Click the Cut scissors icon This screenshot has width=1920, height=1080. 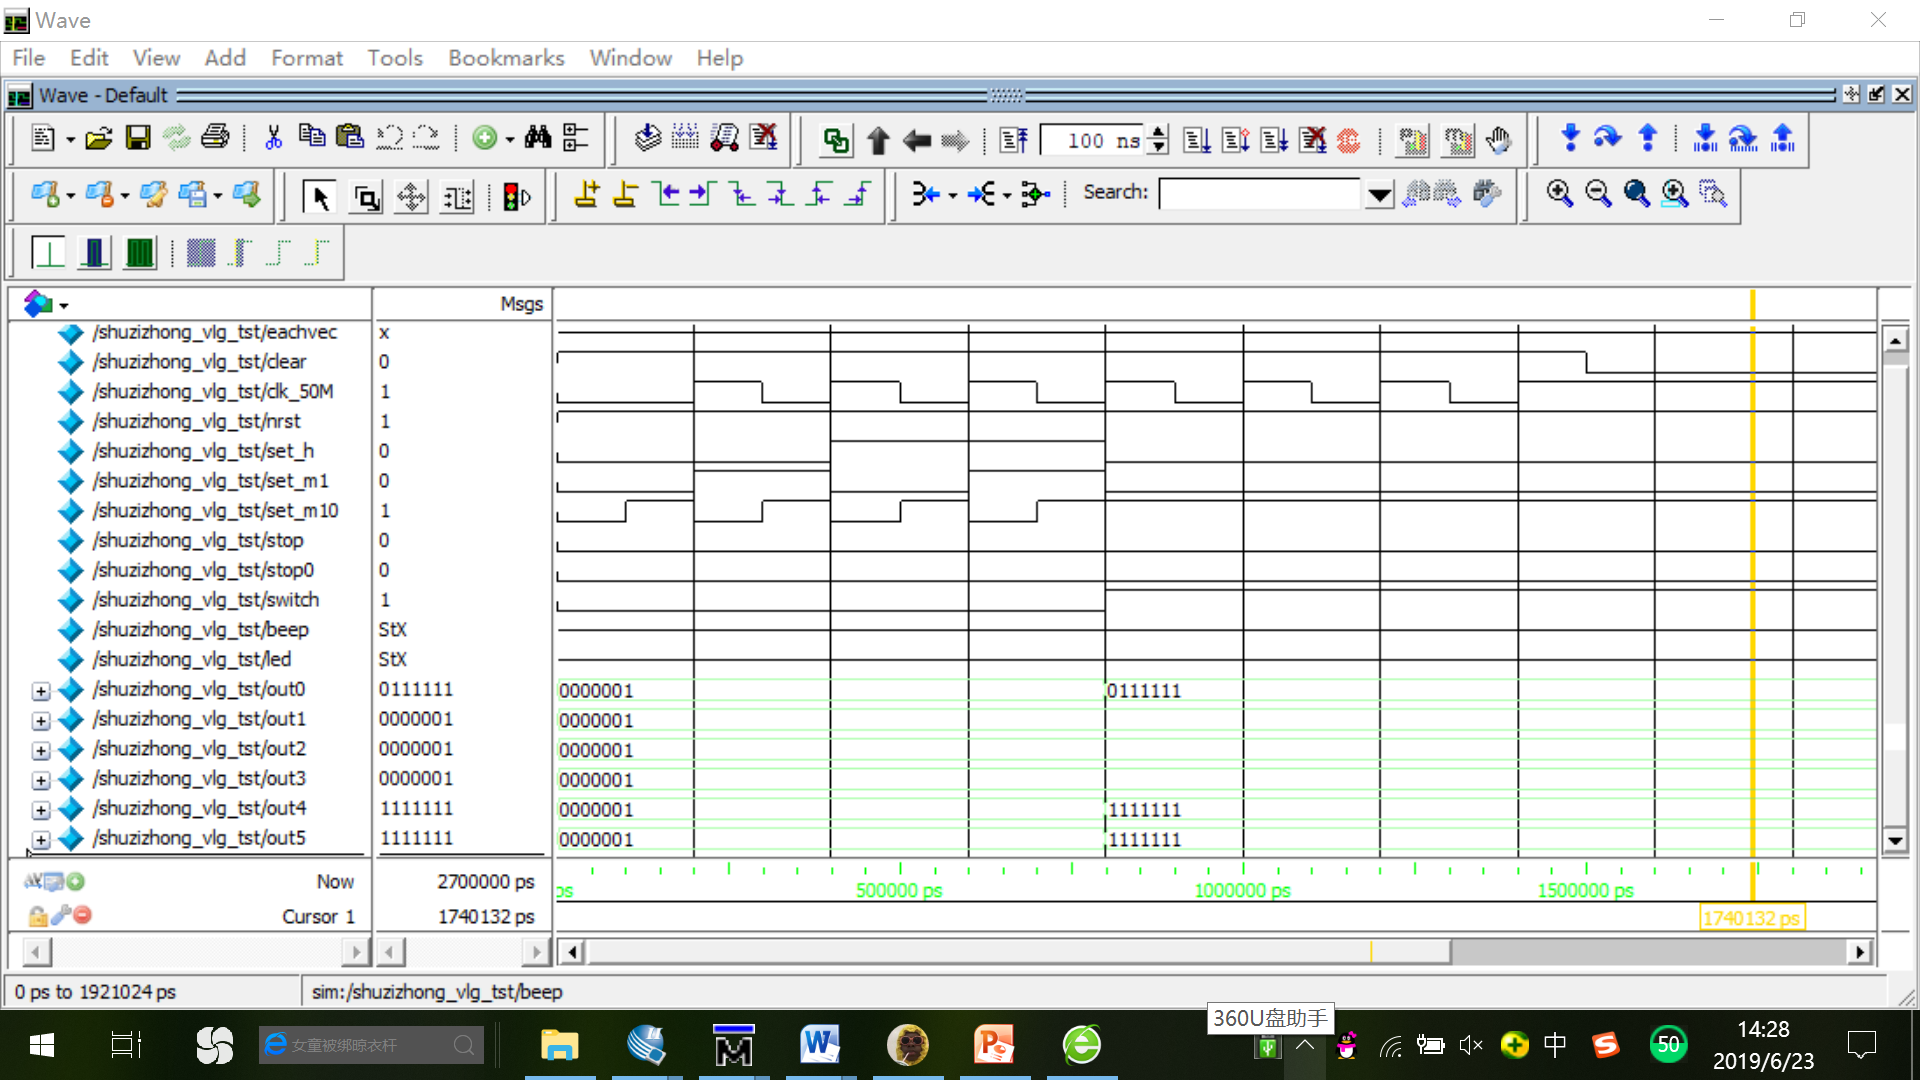(x=273, y=138)
